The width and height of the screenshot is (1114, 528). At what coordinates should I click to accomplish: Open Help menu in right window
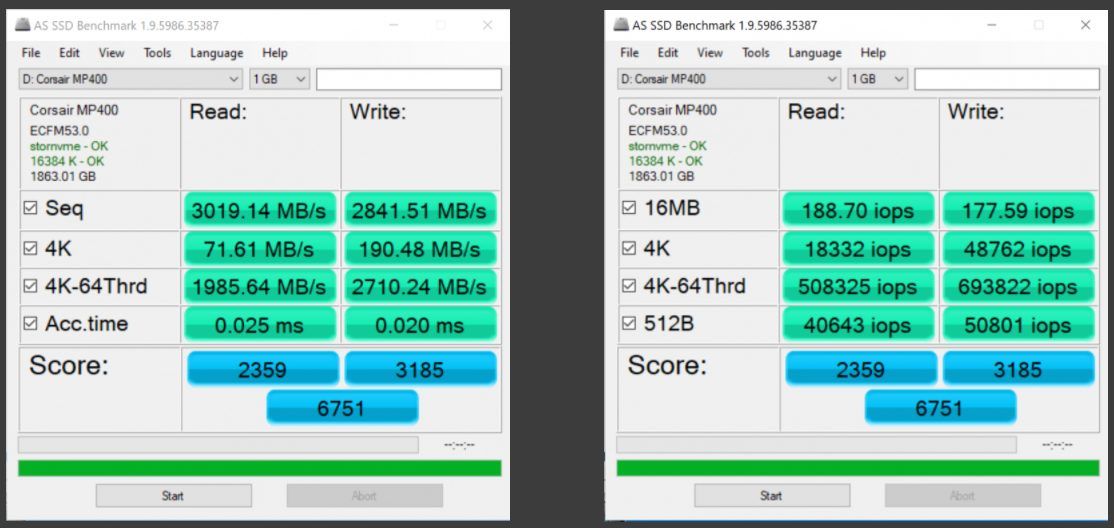[873, 53]
